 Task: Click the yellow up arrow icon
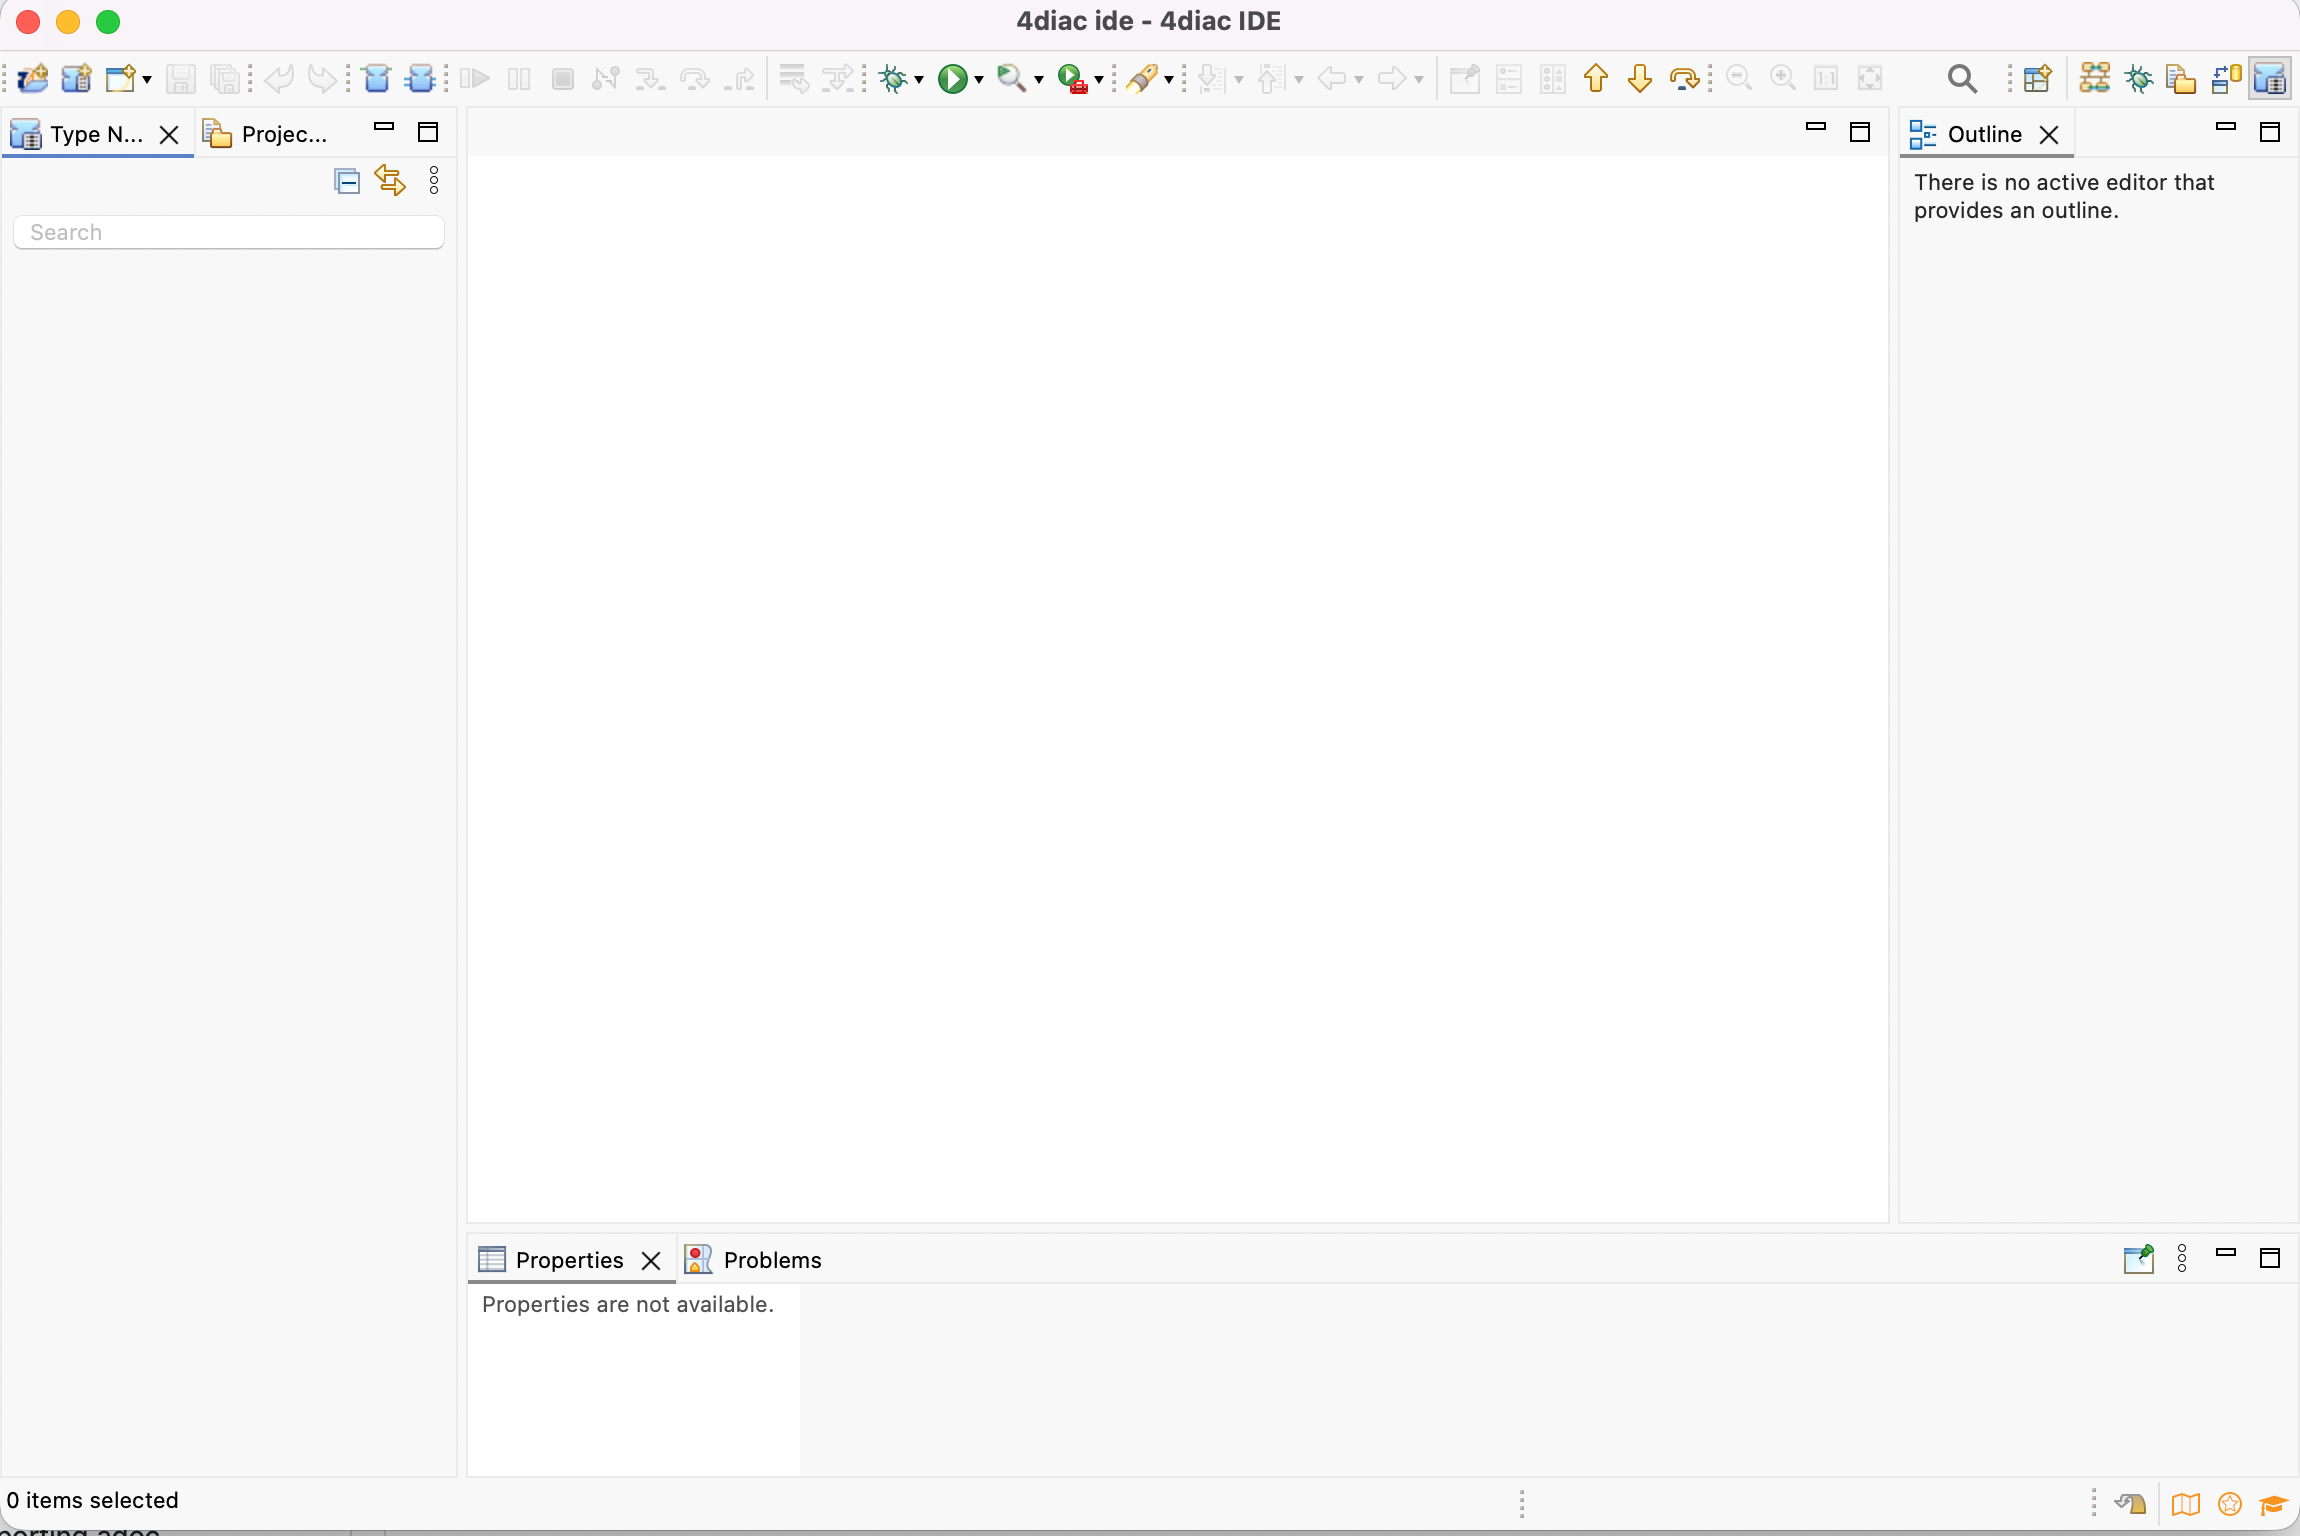point(1596,78)
